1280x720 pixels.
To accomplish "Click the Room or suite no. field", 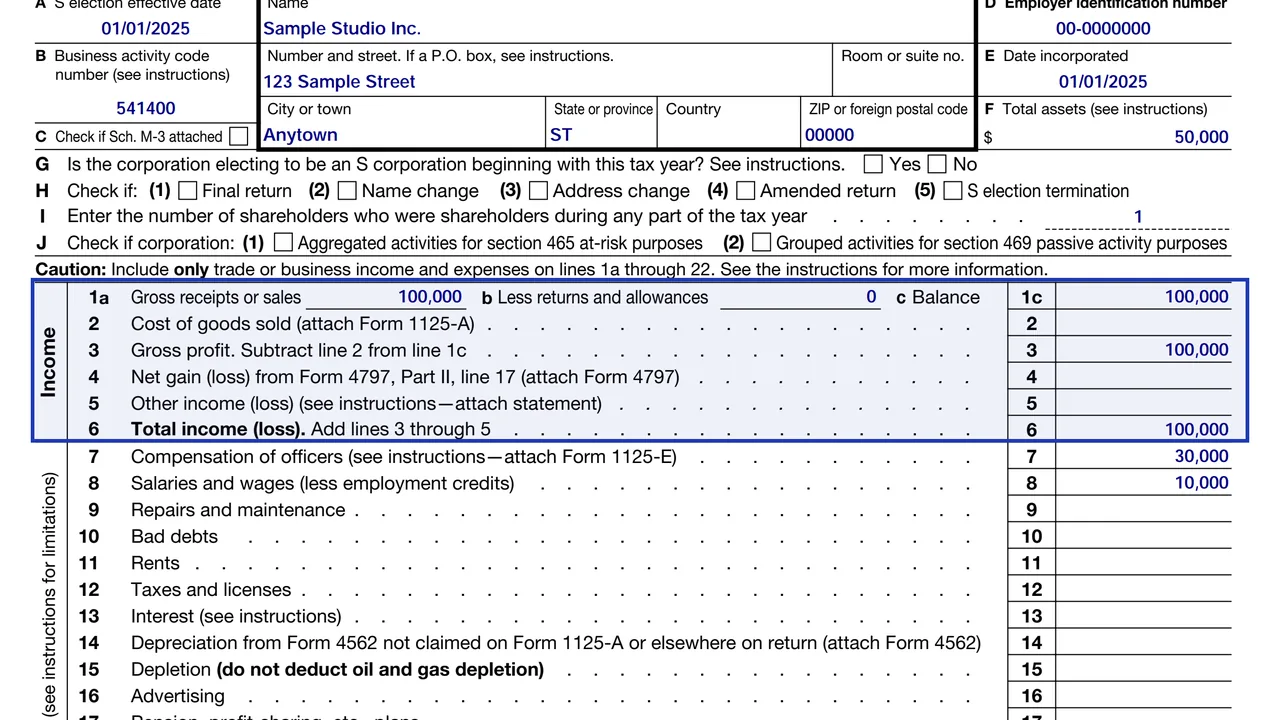I will 903,81.
